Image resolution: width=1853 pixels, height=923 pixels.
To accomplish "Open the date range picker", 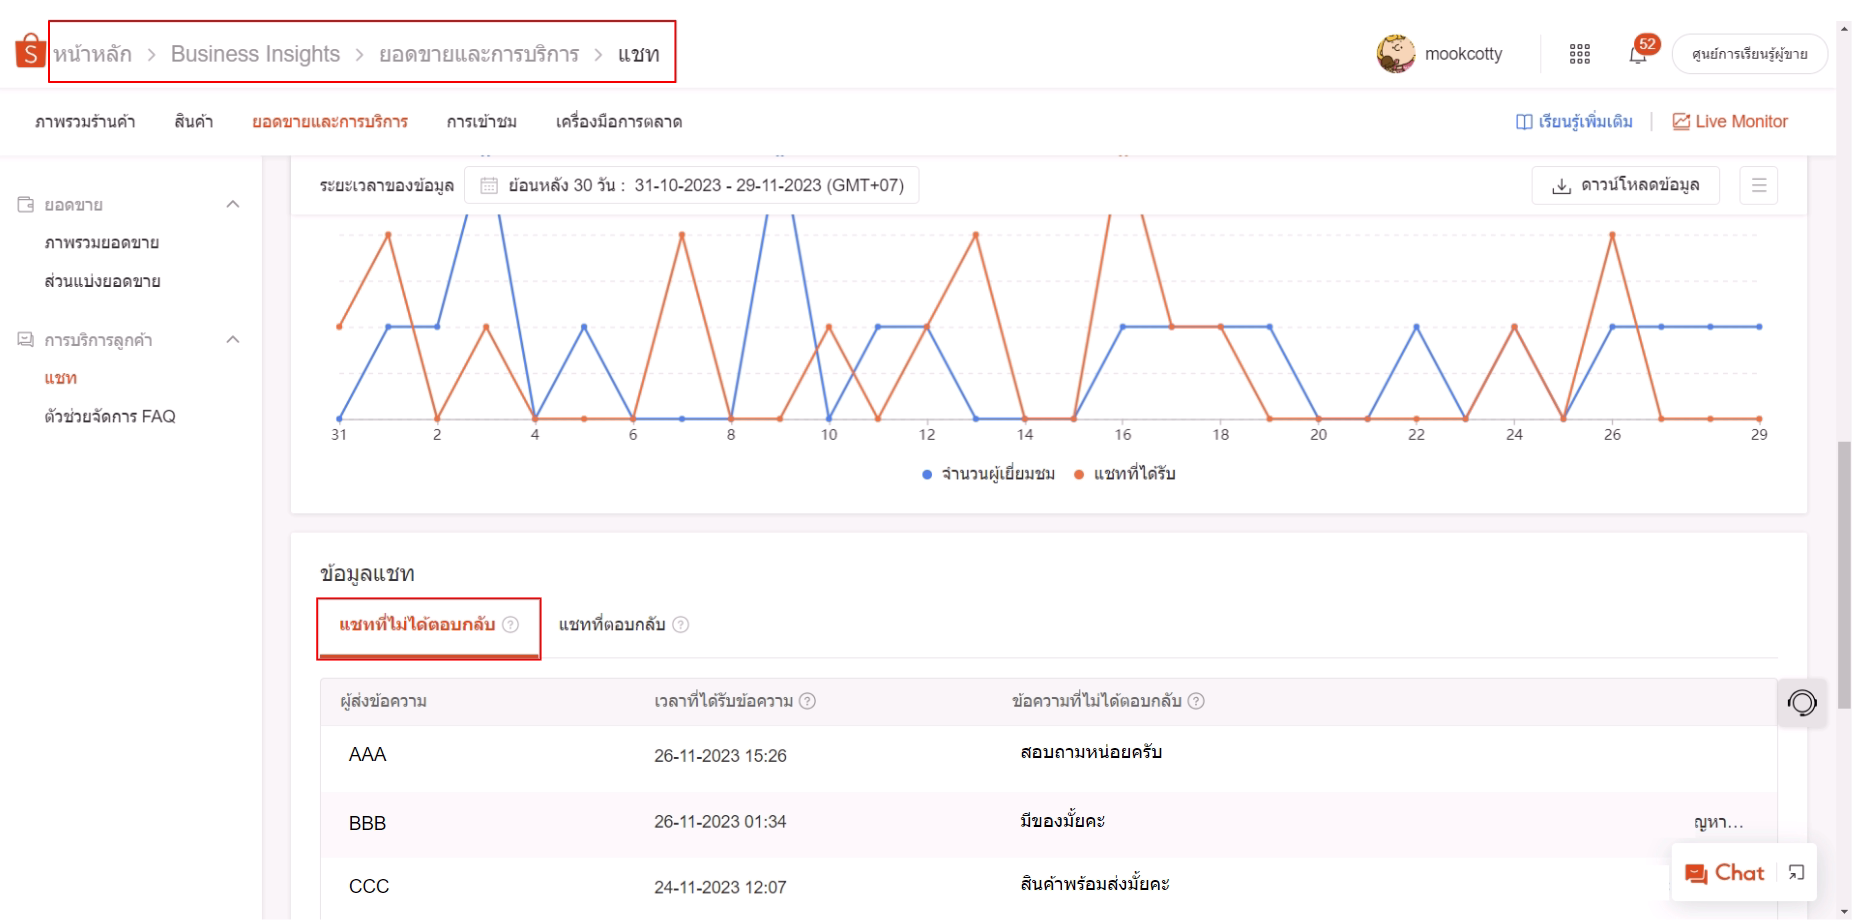I will click(x=692, y=186).
